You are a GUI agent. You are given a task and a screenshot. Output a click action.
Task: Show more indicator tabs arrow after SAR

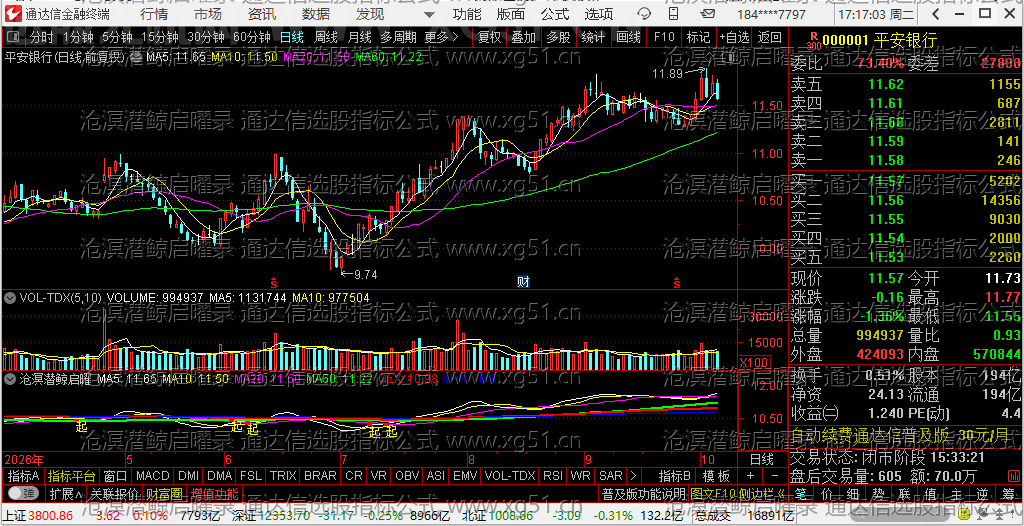633,476
